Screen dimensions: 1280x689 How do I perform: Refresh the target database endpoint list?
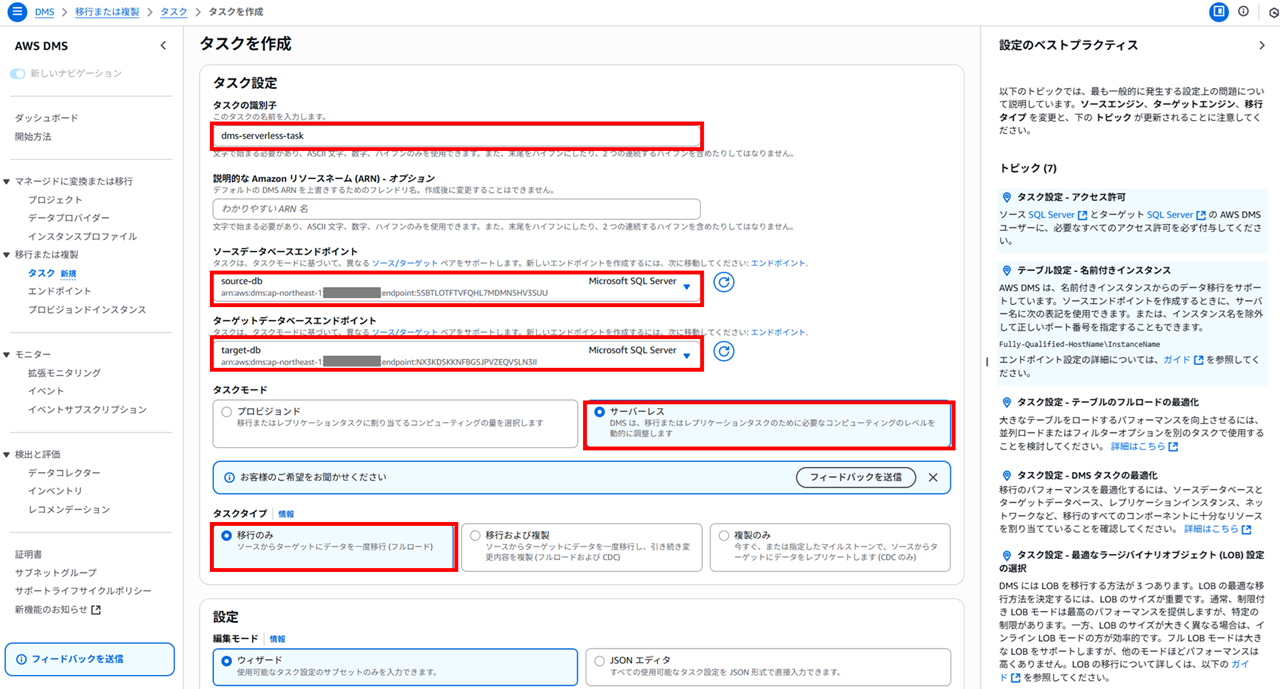[724, 351]
